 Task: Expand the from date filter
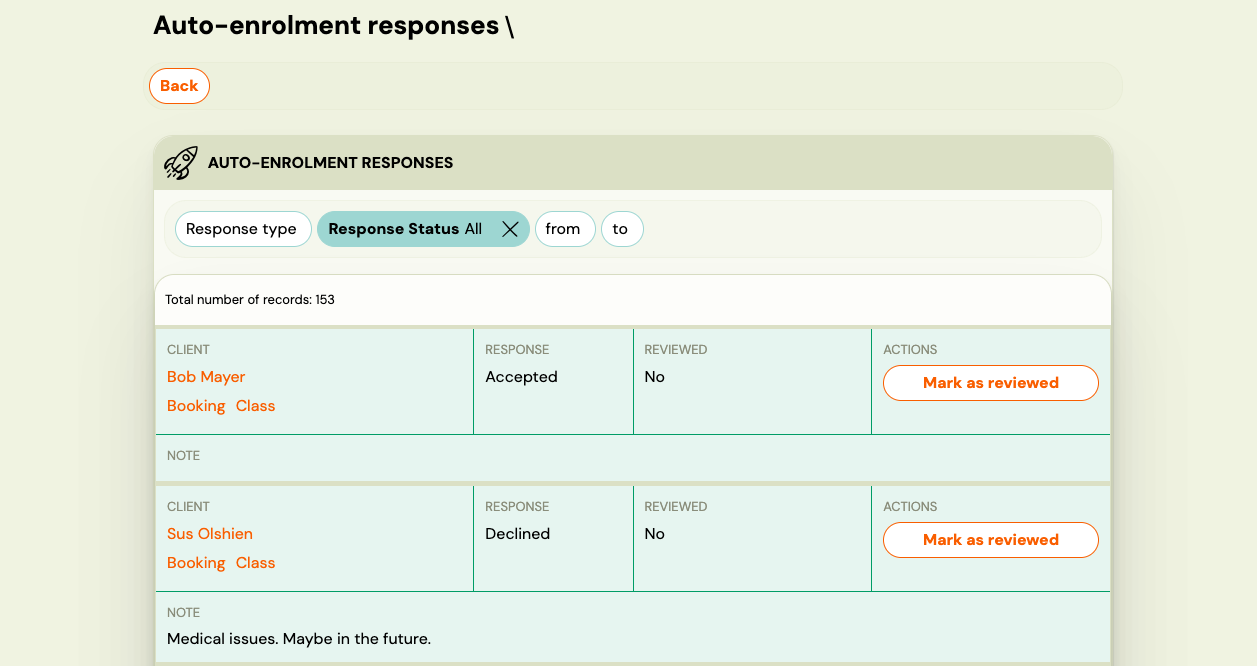(565, 228)
